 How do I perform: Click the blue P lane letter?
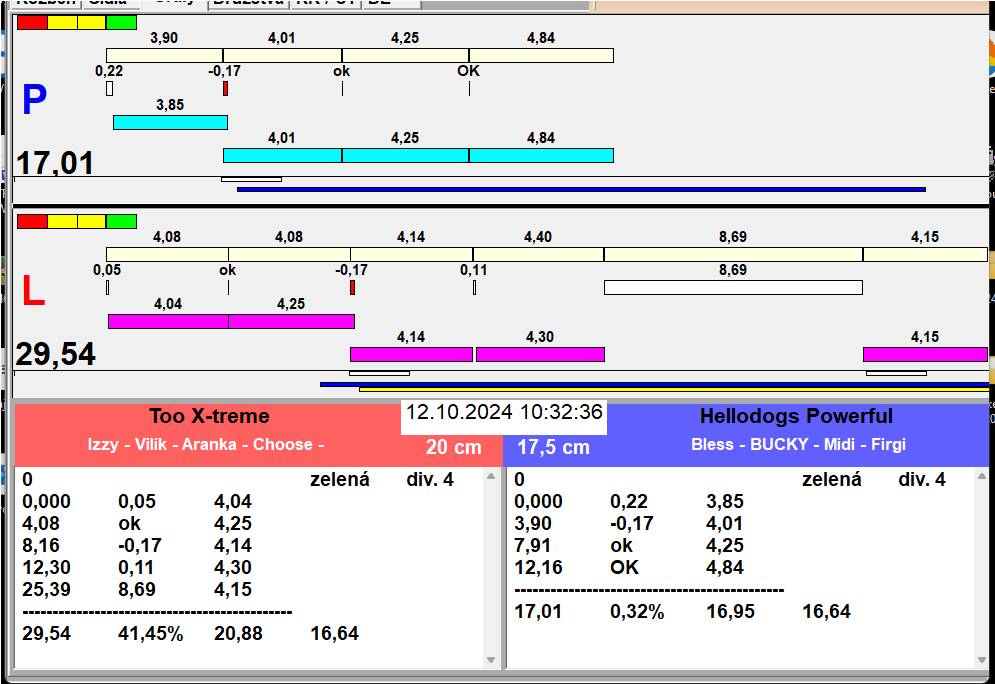(x=34, y=100)
